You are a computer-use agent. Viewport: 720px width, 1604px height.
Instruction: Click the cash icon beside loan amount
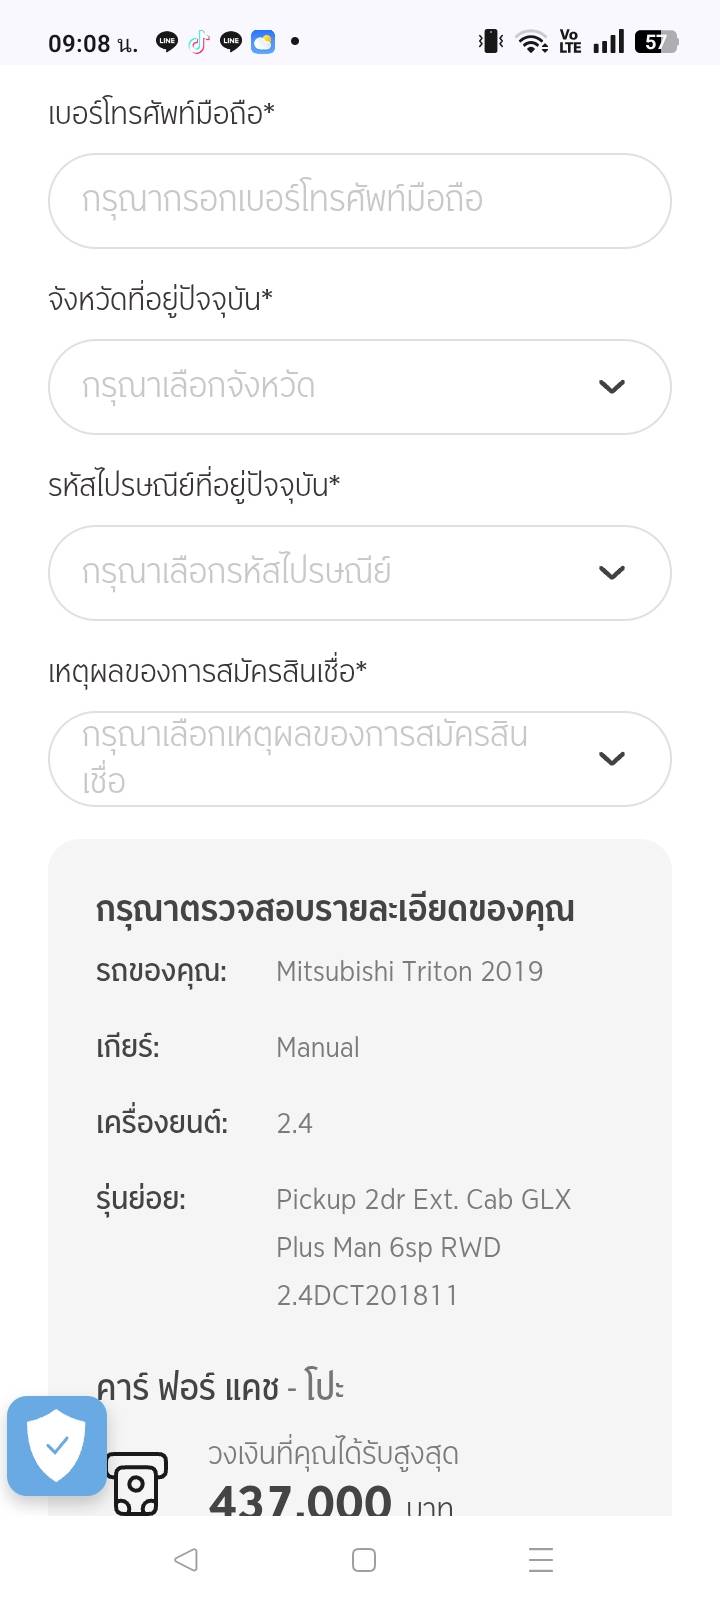[x=137, y=1484]
